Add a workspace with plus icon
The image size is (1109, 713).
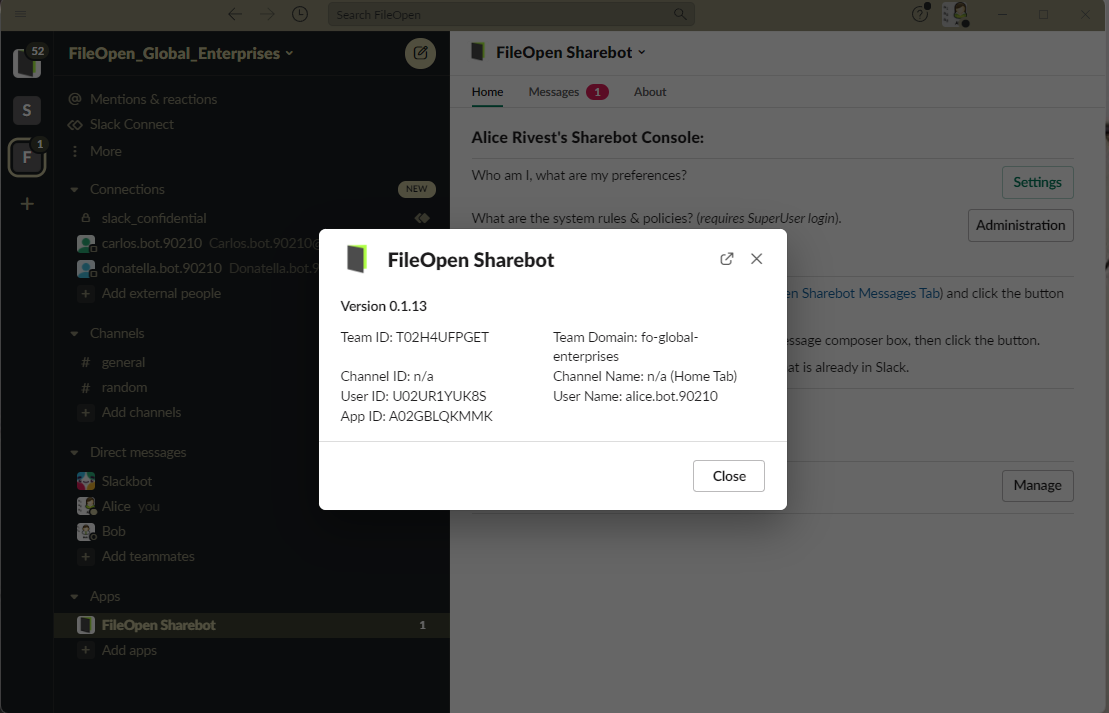[27, 204]
